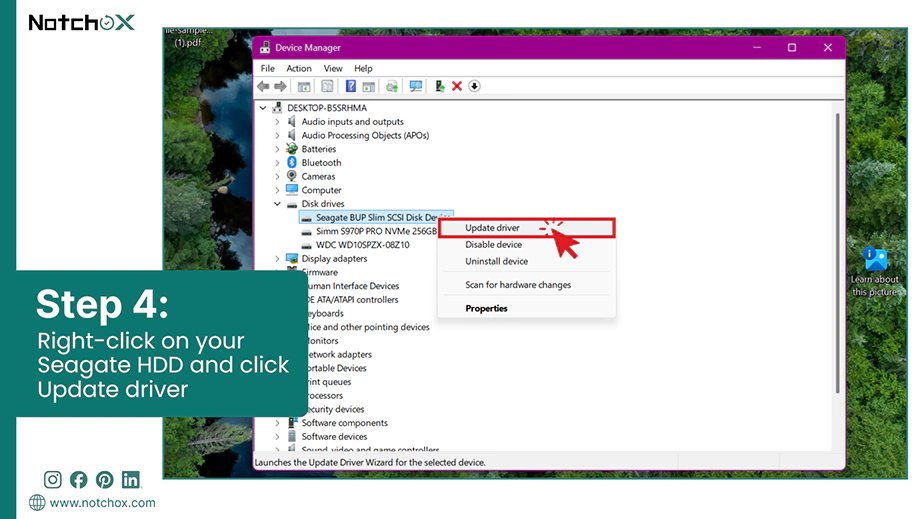The height and width of the screenshot is (519, 922).
Task: Collapse the Disk drives category
Action: coord(277,204)
